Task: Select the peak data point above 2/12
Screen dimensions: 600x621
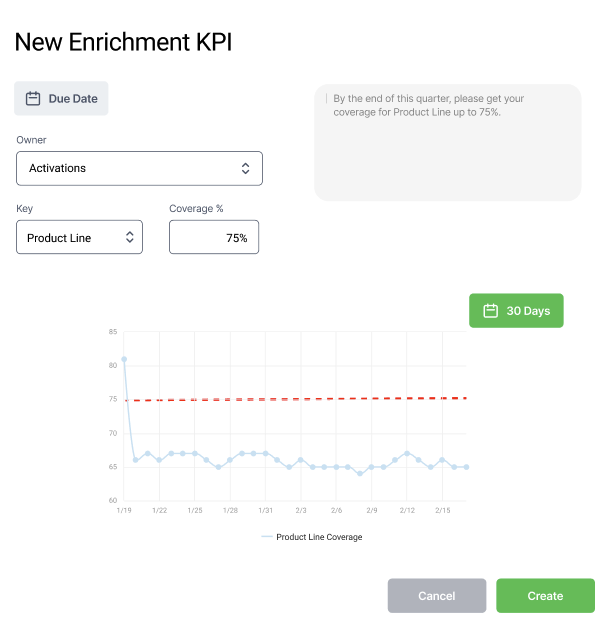Action: pos(407,453)
